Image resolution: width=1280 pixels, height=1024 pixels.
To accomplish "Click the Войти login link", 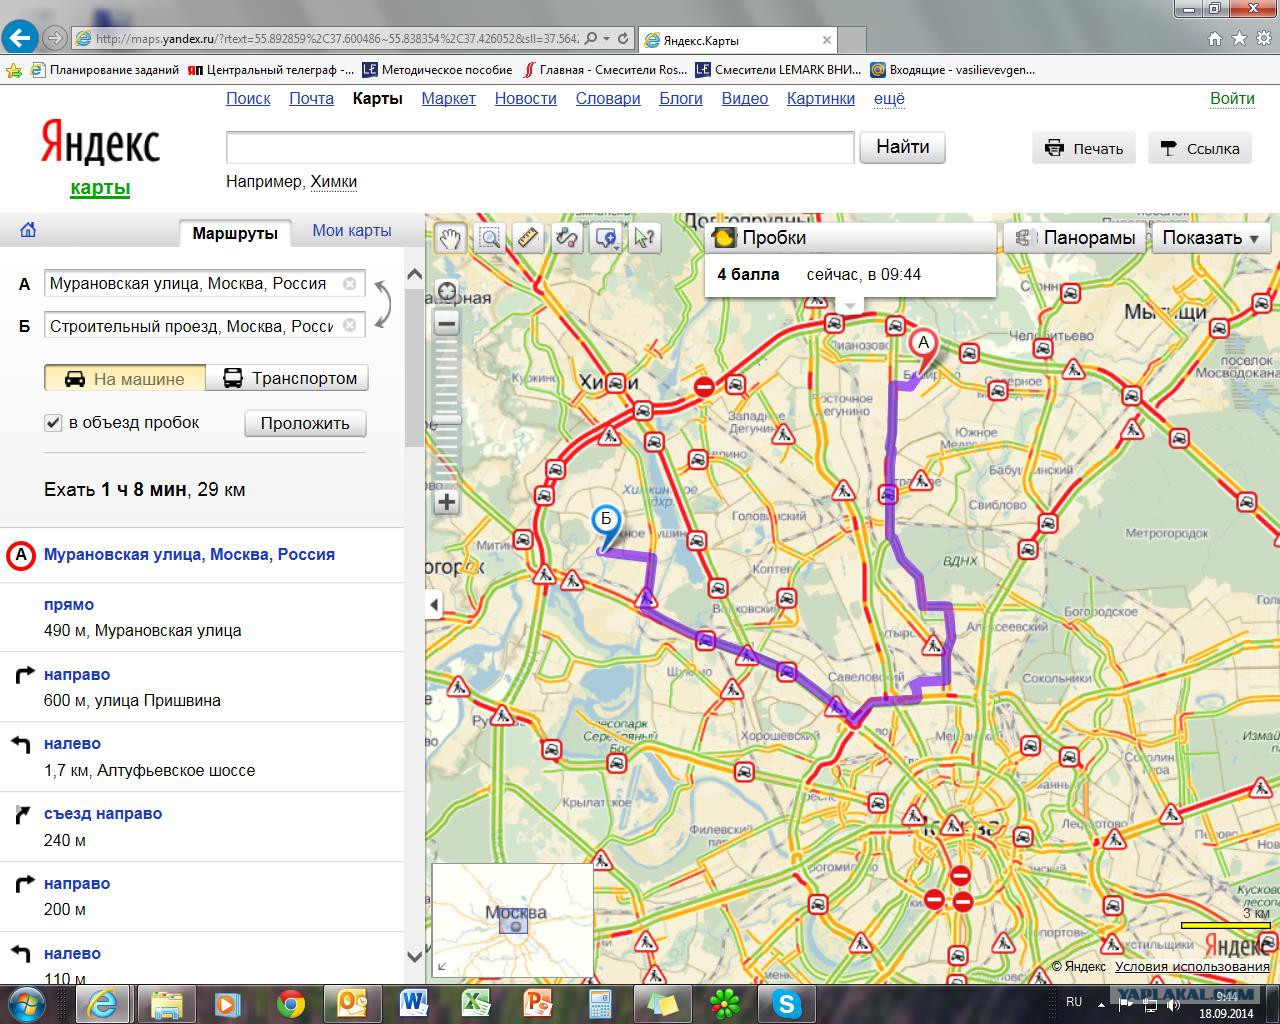I will point(1232,99).
